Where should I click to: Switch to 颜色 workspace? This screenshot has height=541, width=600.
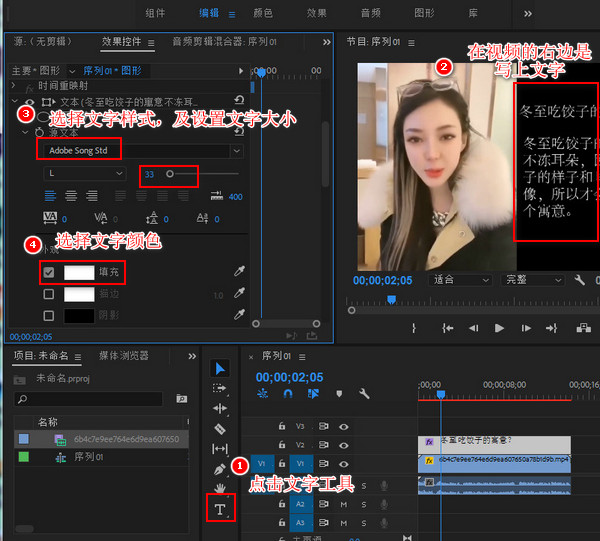pyautogui.click(x=263, y=13)
